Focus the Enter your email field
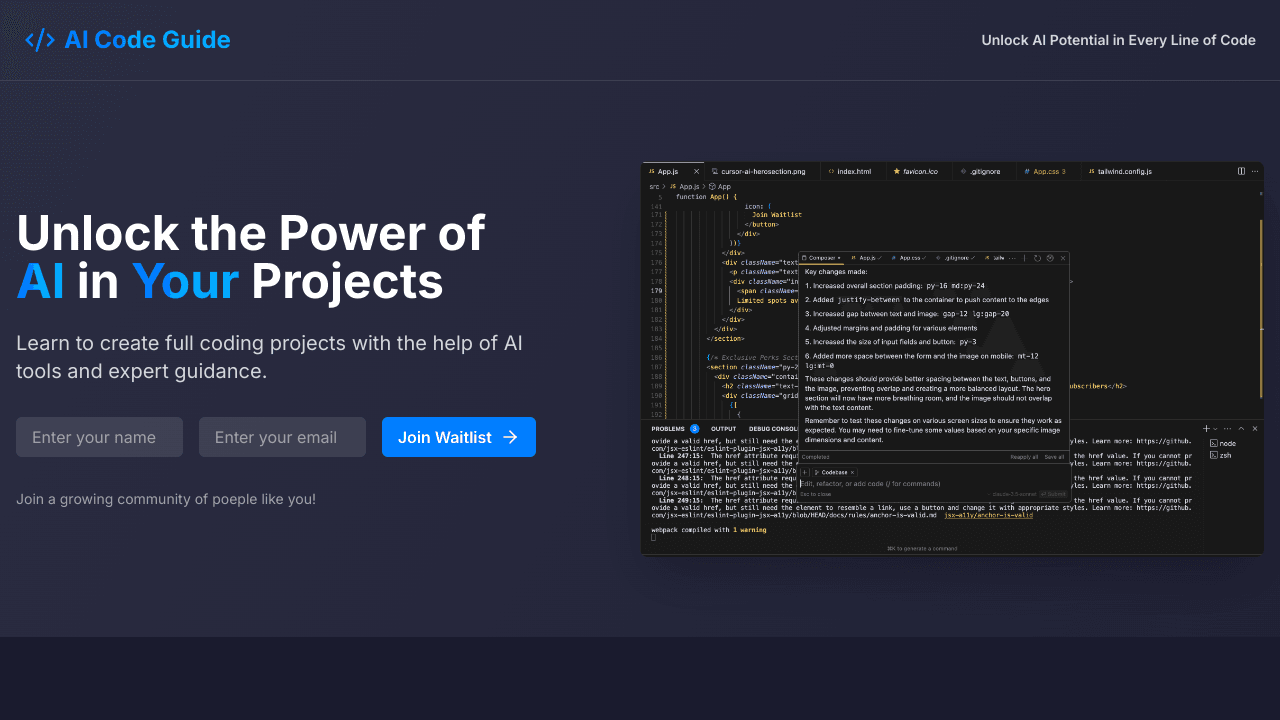This screenshot has height=720, width=1280. (282, 437)
